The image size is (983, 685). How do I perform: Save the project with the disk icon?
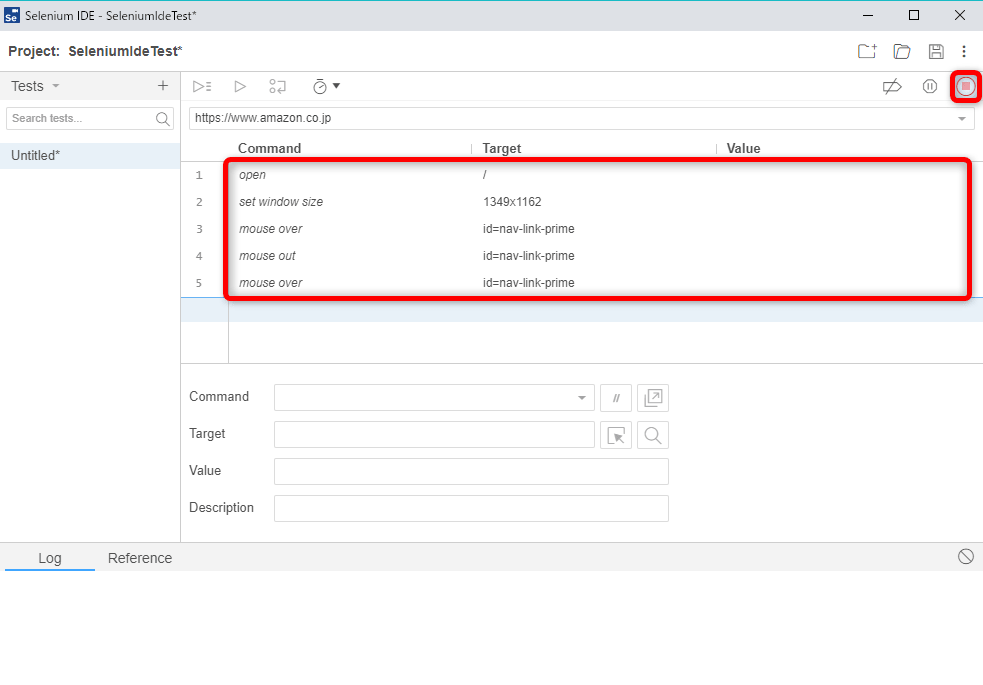(x=936, y=51)
